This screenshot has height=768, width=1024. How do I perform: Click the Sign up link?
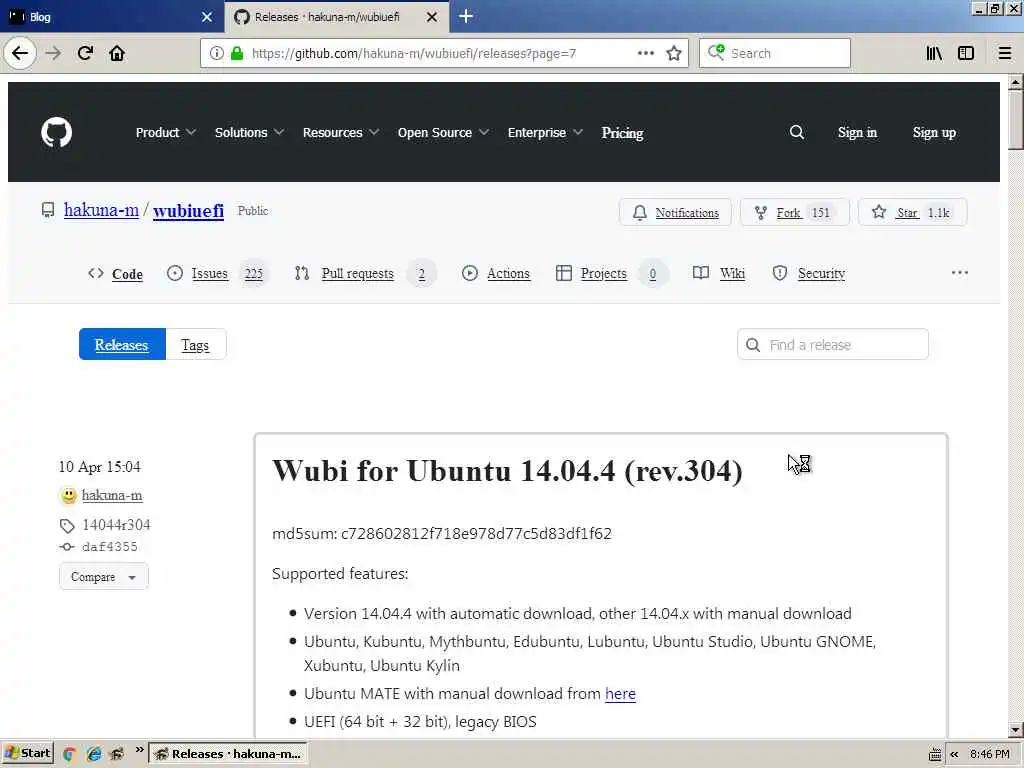(934, 133)
